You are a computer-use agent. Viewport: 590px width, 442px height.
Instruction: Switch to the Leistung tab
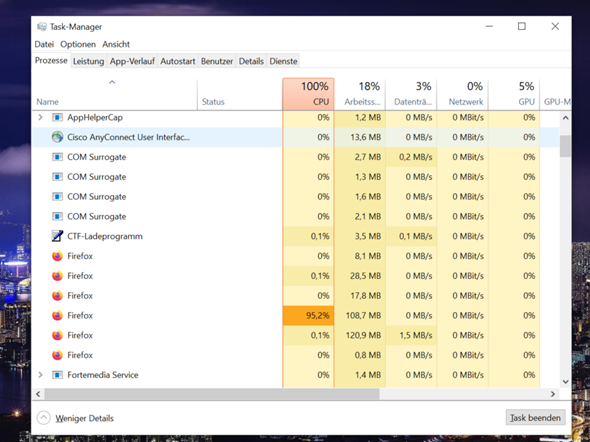tap(88, 61)
